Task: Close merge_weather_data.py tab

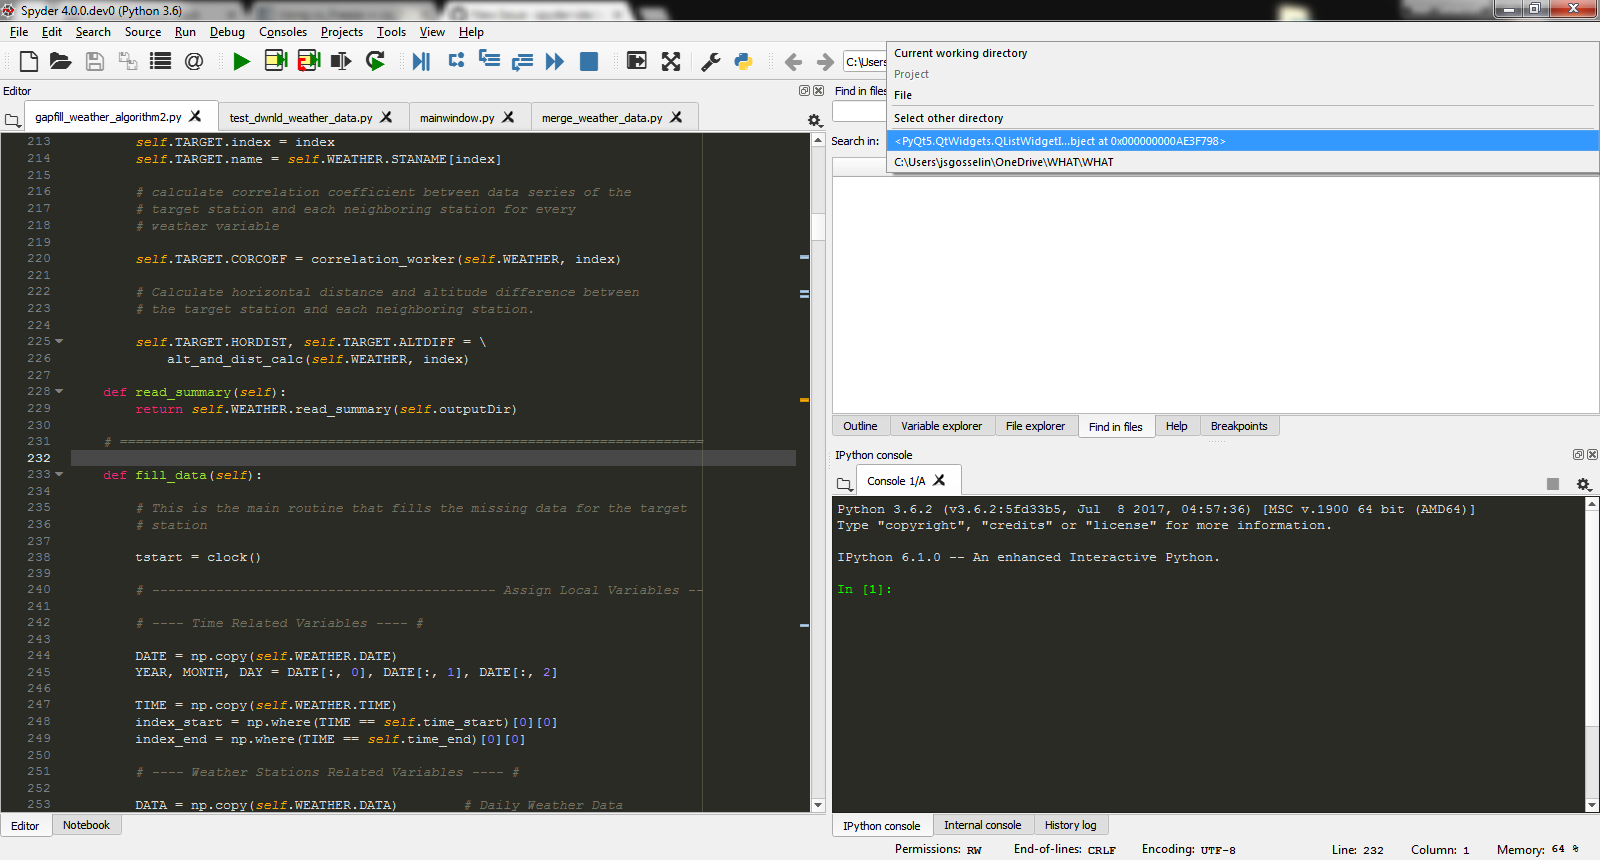Action: coord(676,117)
